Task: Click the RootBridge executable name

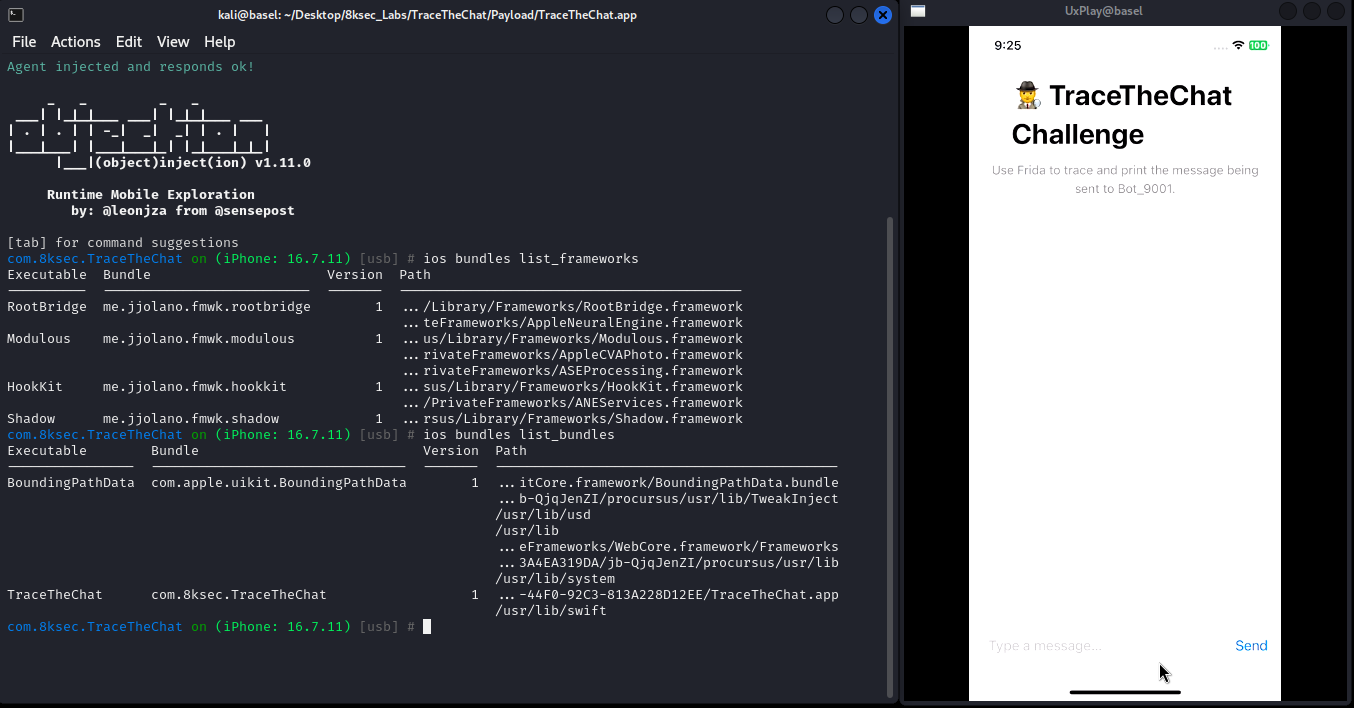Action: pyautogui.click(x=47, y=307)
